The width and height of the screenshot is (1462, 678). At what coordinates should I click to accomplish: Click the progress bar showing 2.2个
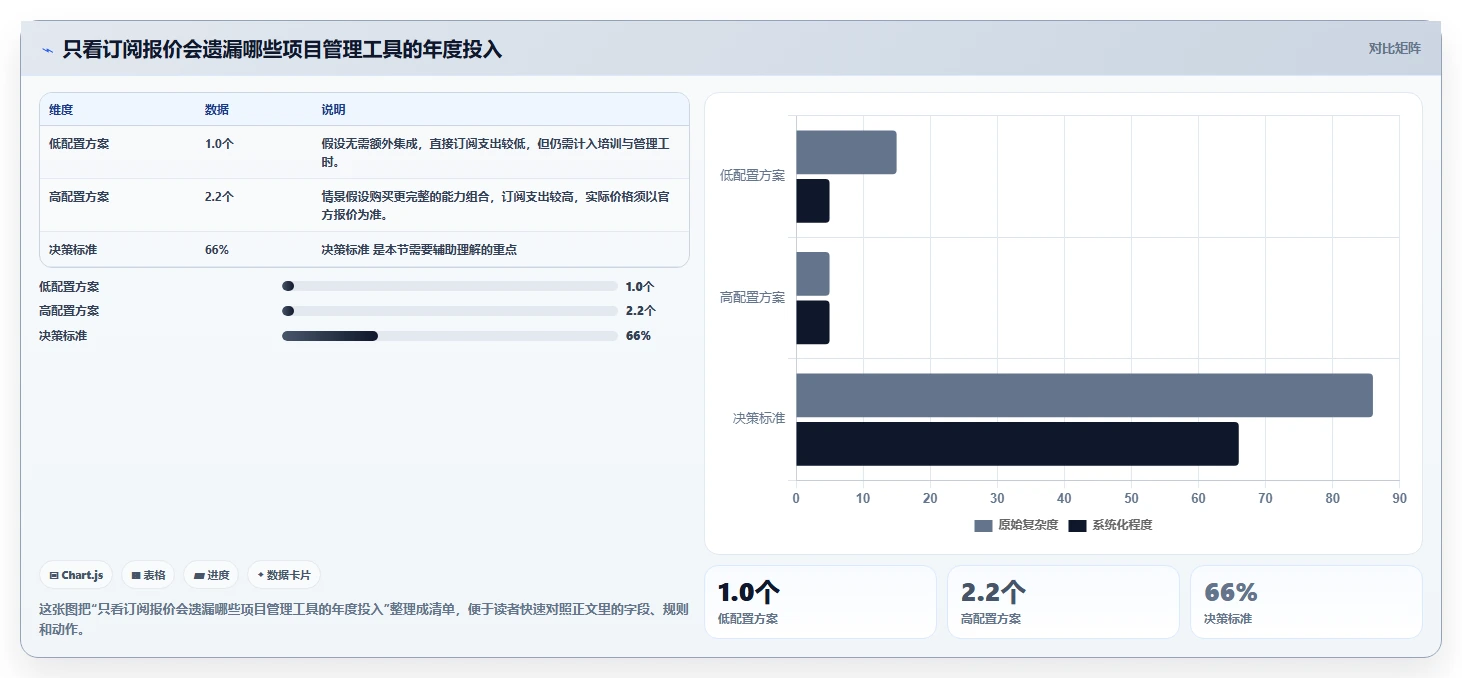[450, 311]
